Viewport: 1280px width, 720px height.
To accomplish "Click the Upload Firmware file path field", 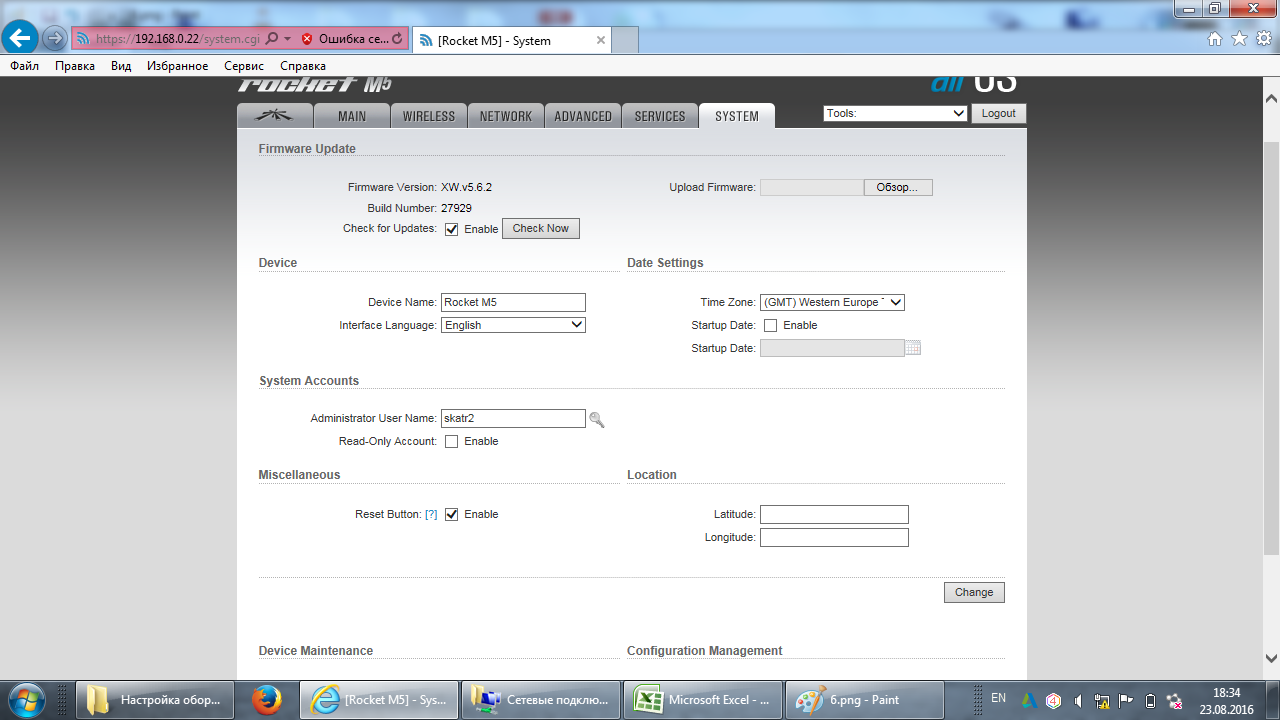I will point(812,187).
